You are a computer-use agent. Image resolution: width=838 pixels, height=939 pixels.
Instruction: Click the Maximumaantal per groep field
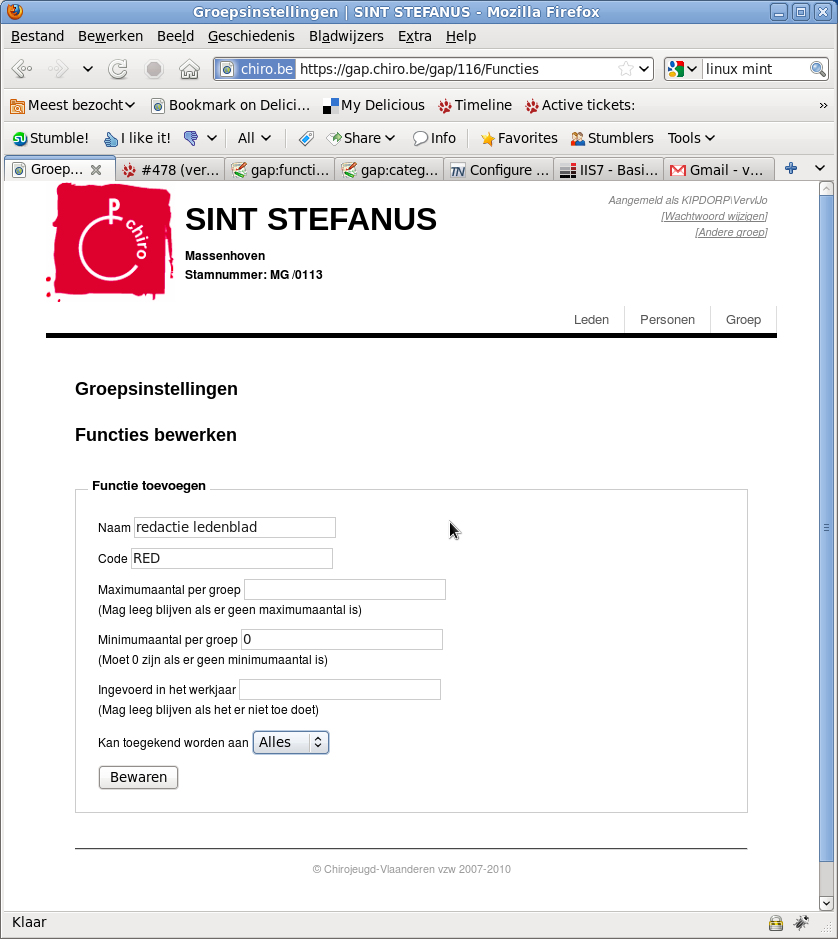(345, 590)
